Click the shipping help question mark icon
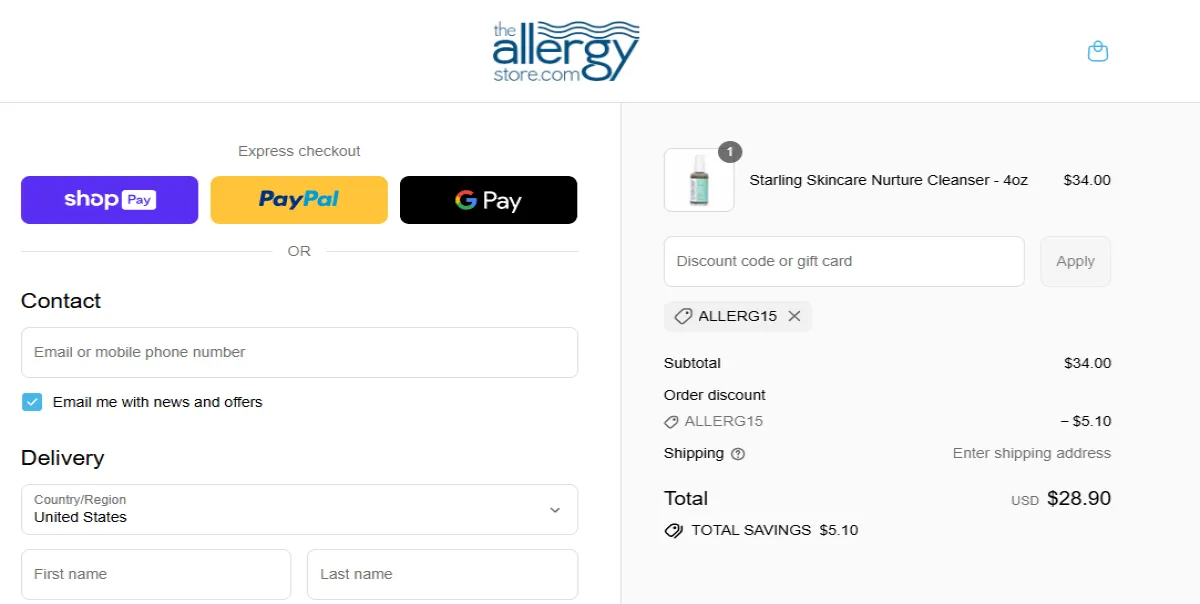This screenshot has height=604, width=1200. click(738, 454)
